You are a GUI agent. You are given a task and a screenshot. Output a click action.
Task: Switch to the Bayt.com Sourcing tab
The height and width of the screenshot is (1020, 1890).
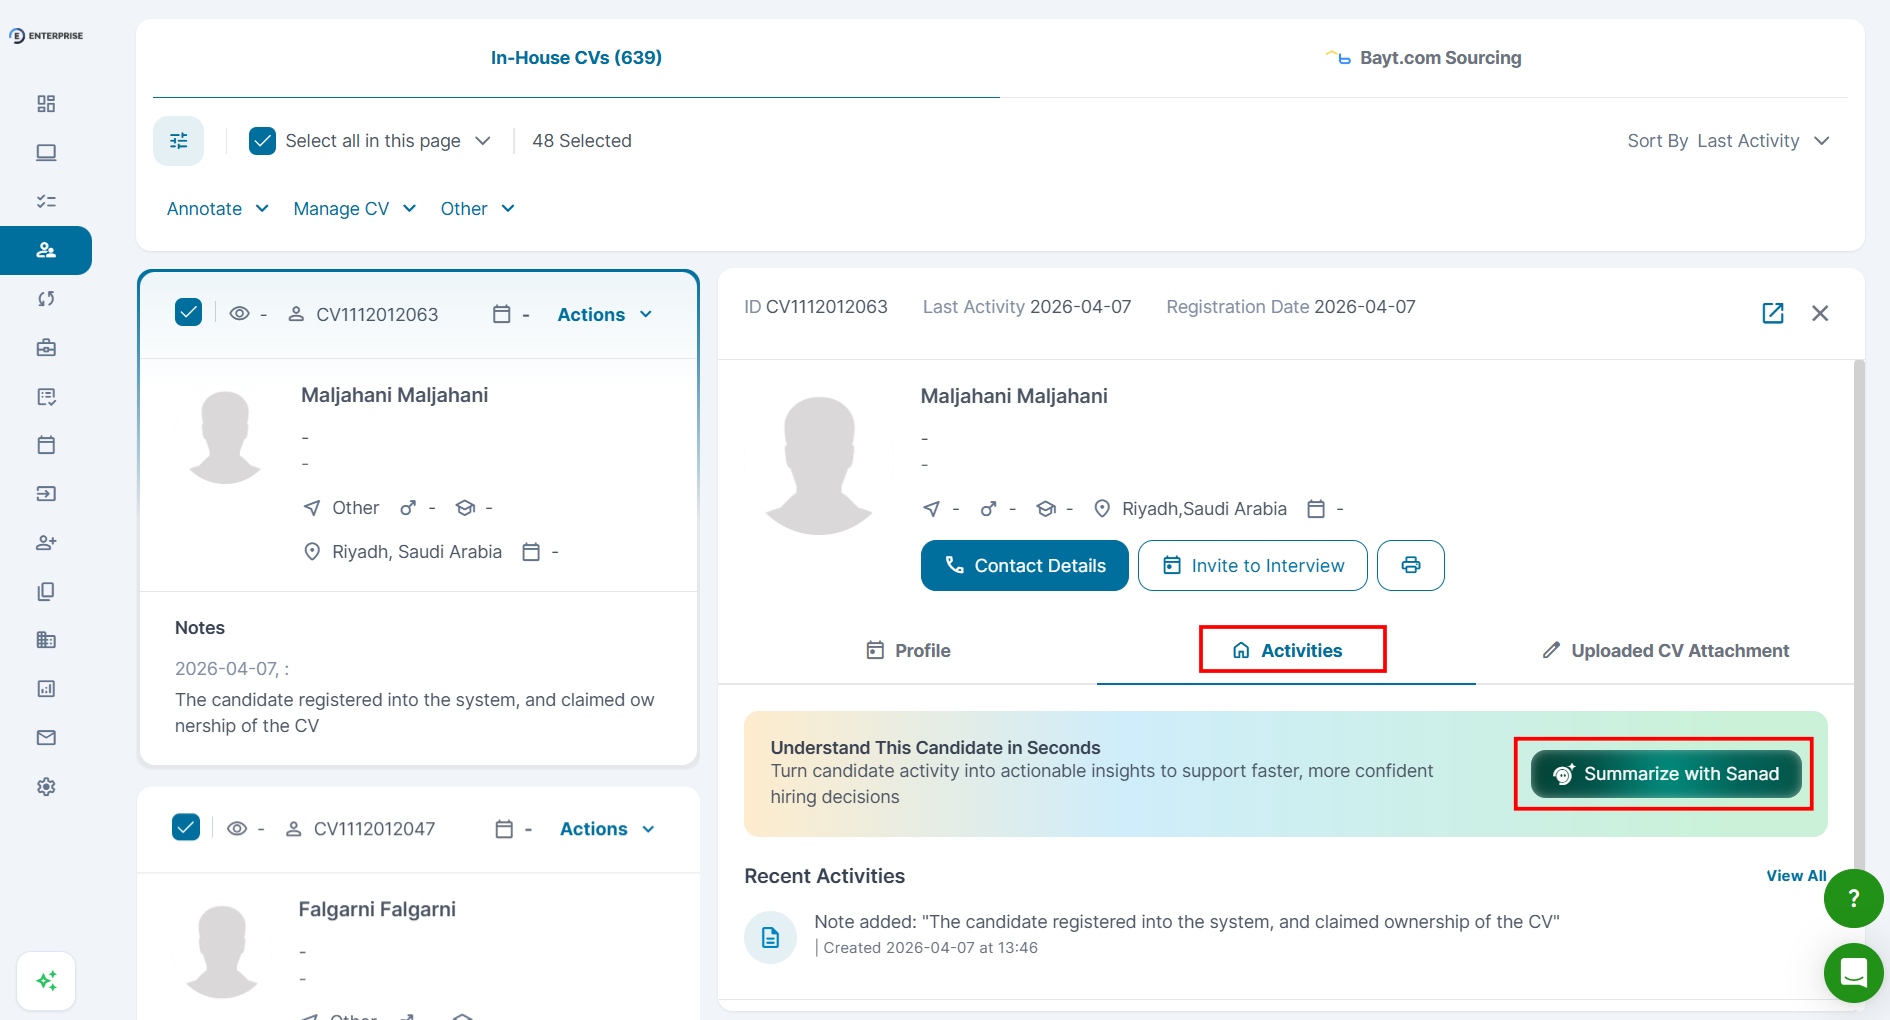coord(1424,58)
